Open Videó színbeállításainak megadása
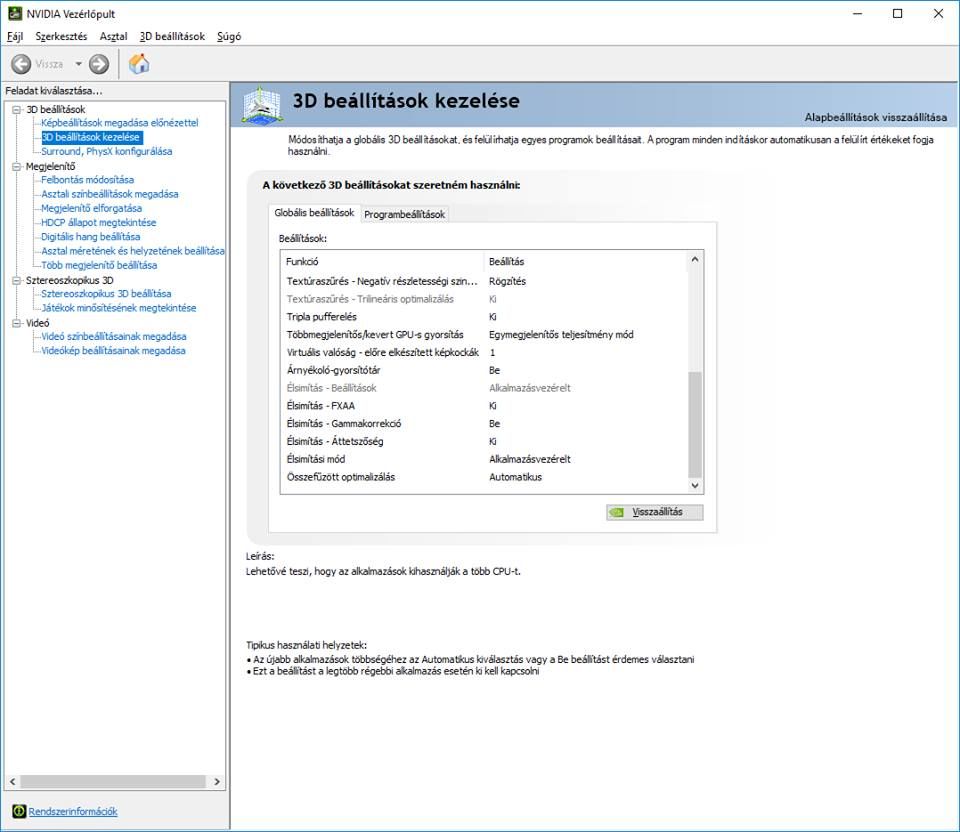 tap(113, 336)
